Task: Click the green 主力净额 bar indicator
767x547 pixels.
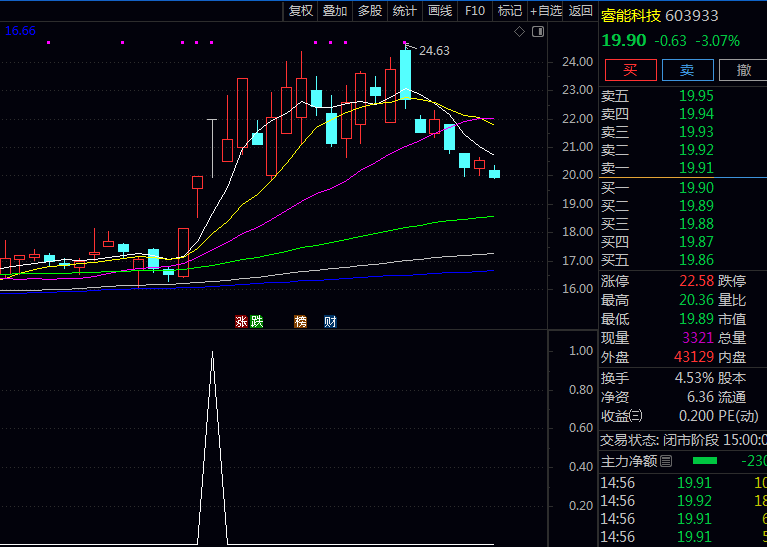Action: (x=705, y=461)
